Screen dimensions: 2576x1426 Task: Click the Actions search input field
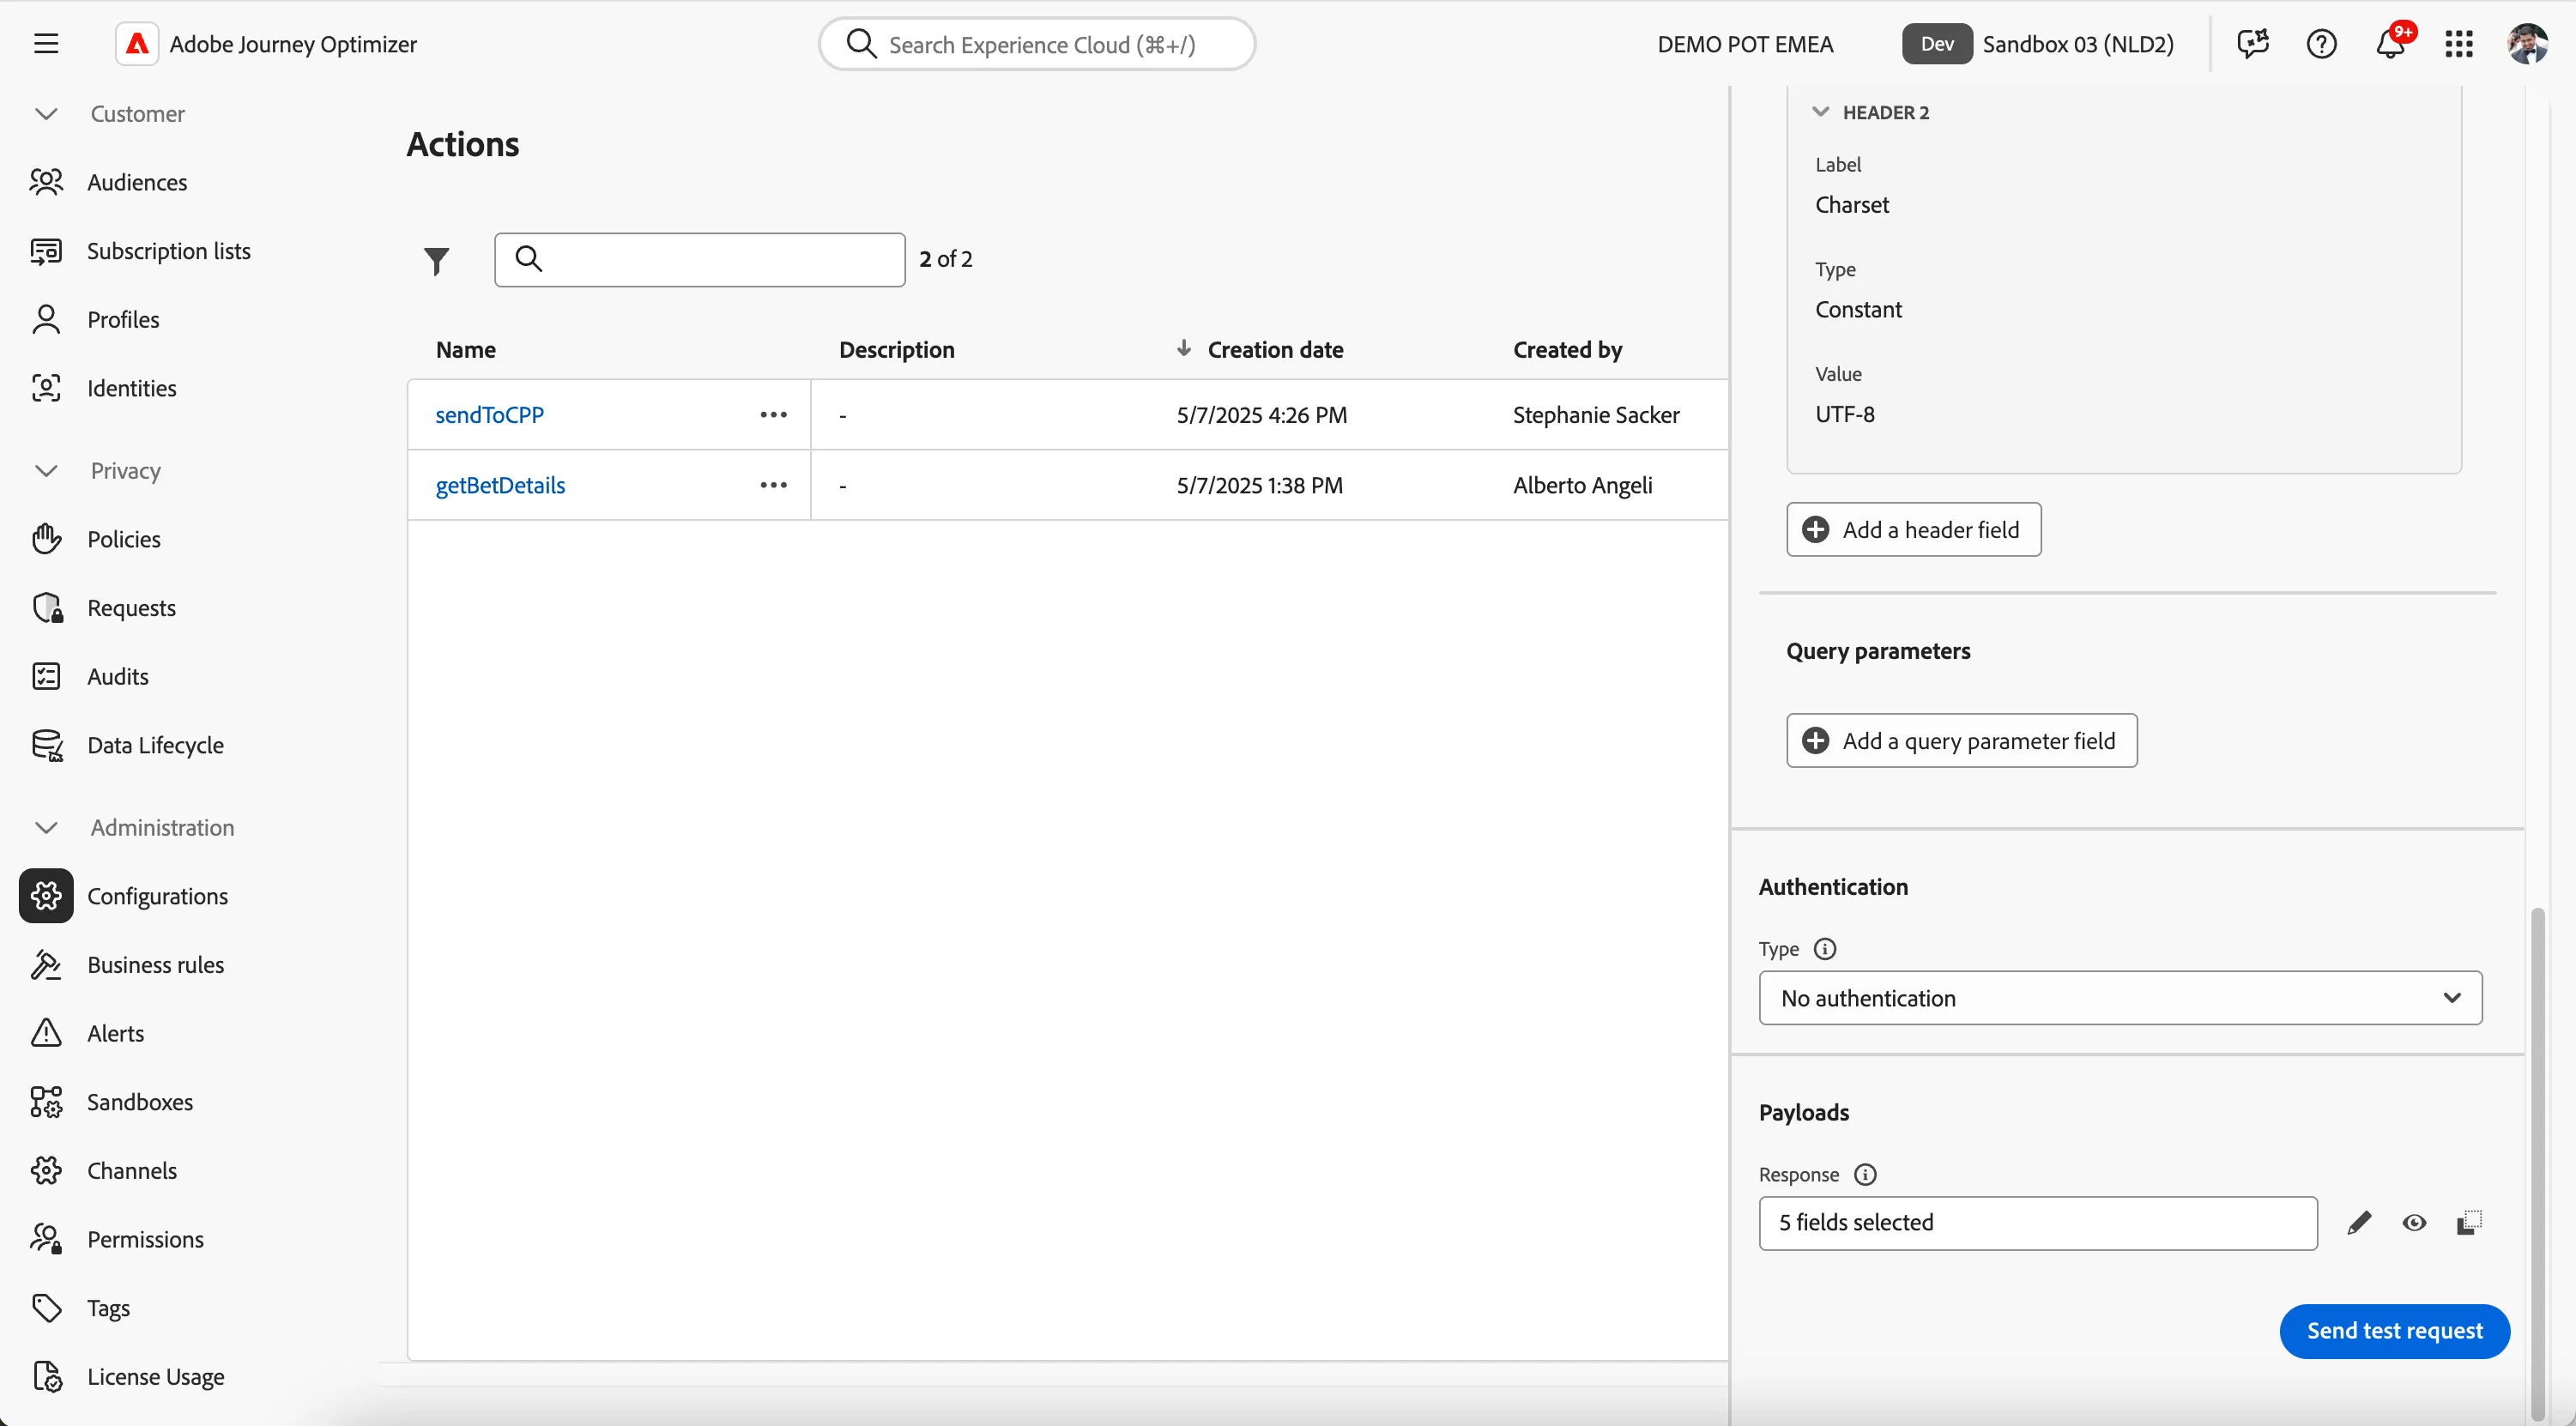[x=699, y=259]
